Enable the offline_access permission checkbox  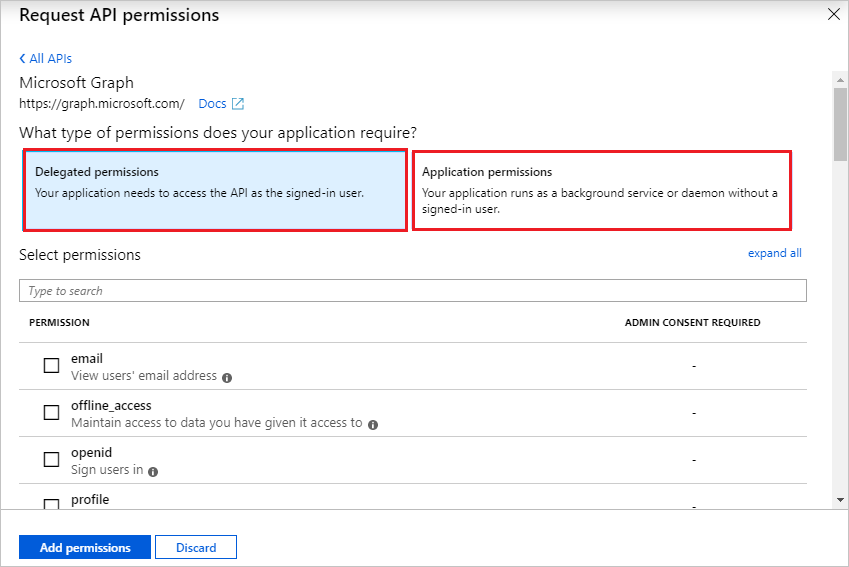coord(51,413)
